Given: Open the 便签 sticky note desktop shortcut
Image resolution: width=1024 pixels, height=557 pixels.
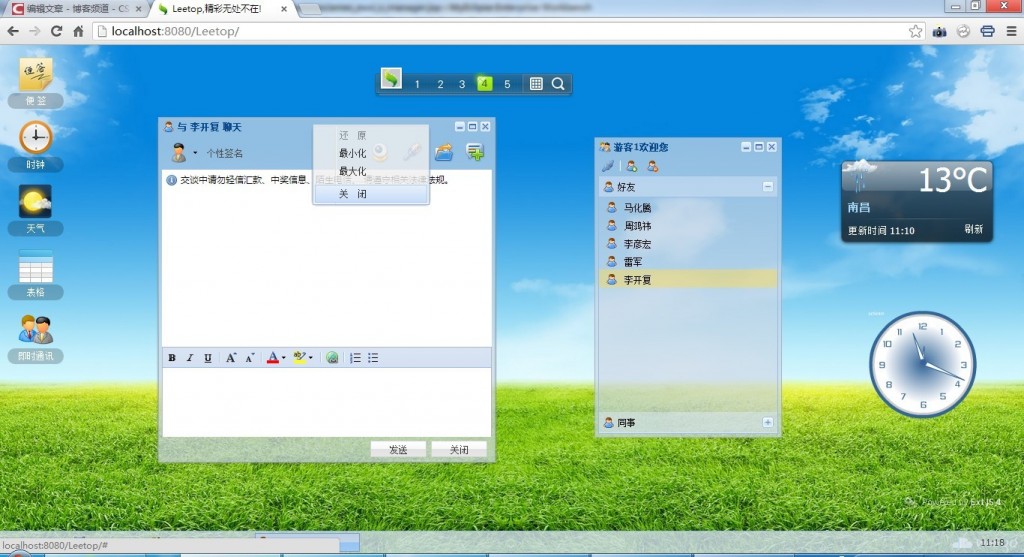Looking at the screenshot, I should click(x=35, y=82).
